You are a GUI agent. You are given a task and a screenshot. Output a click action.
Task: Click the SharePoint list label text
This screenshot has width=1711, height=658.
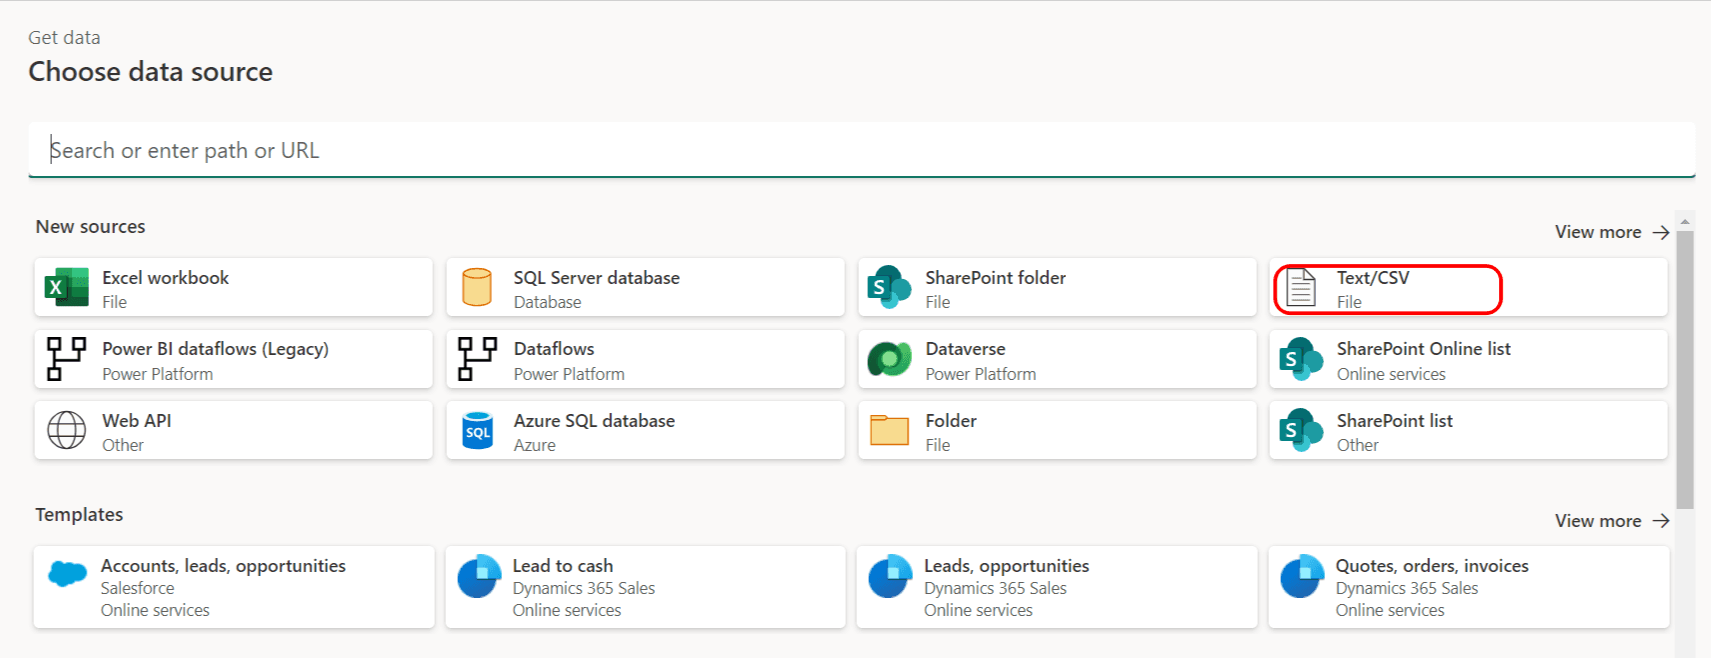1395,421
